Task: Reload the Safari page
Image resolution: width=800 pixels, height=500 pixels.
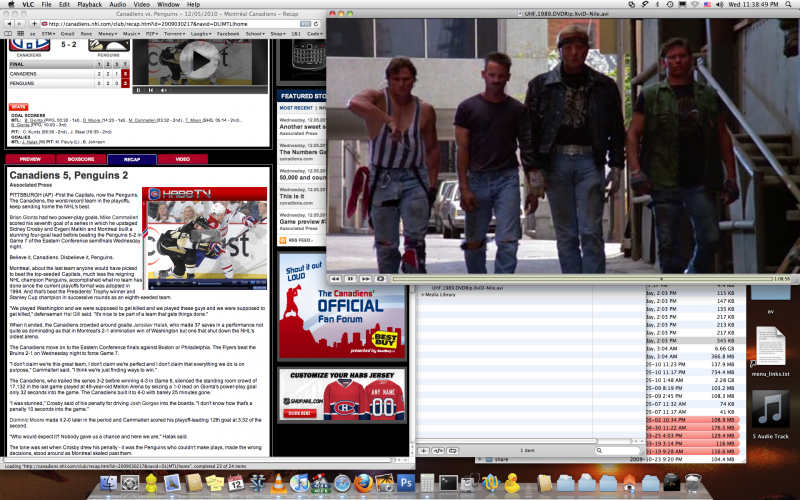Action: [x=316, y=23]
